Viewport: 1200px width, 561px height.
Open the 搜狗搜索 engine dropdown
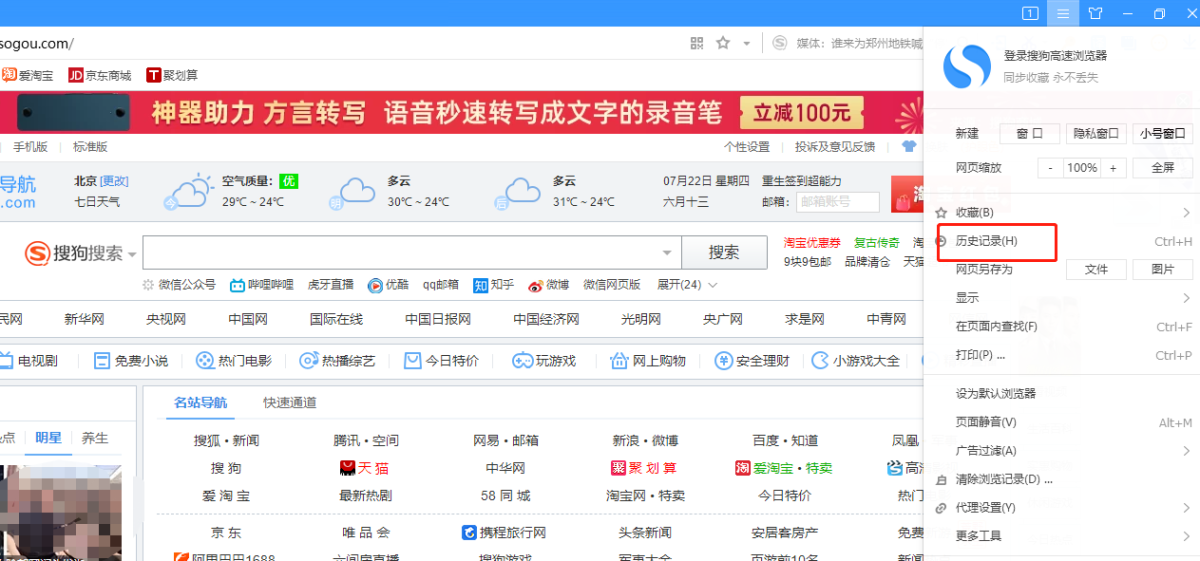(131, 254)
